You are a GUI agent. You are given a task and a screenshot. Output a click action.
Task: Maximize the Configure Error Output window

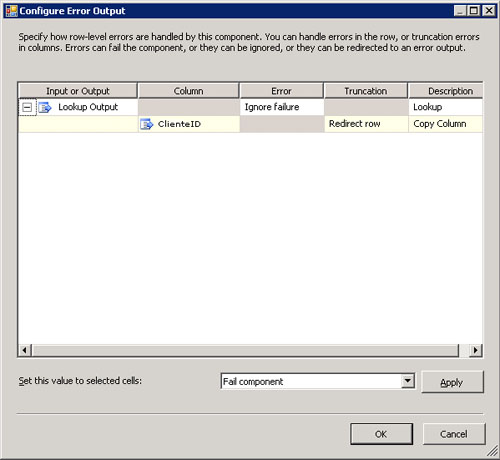click(474, 11)
